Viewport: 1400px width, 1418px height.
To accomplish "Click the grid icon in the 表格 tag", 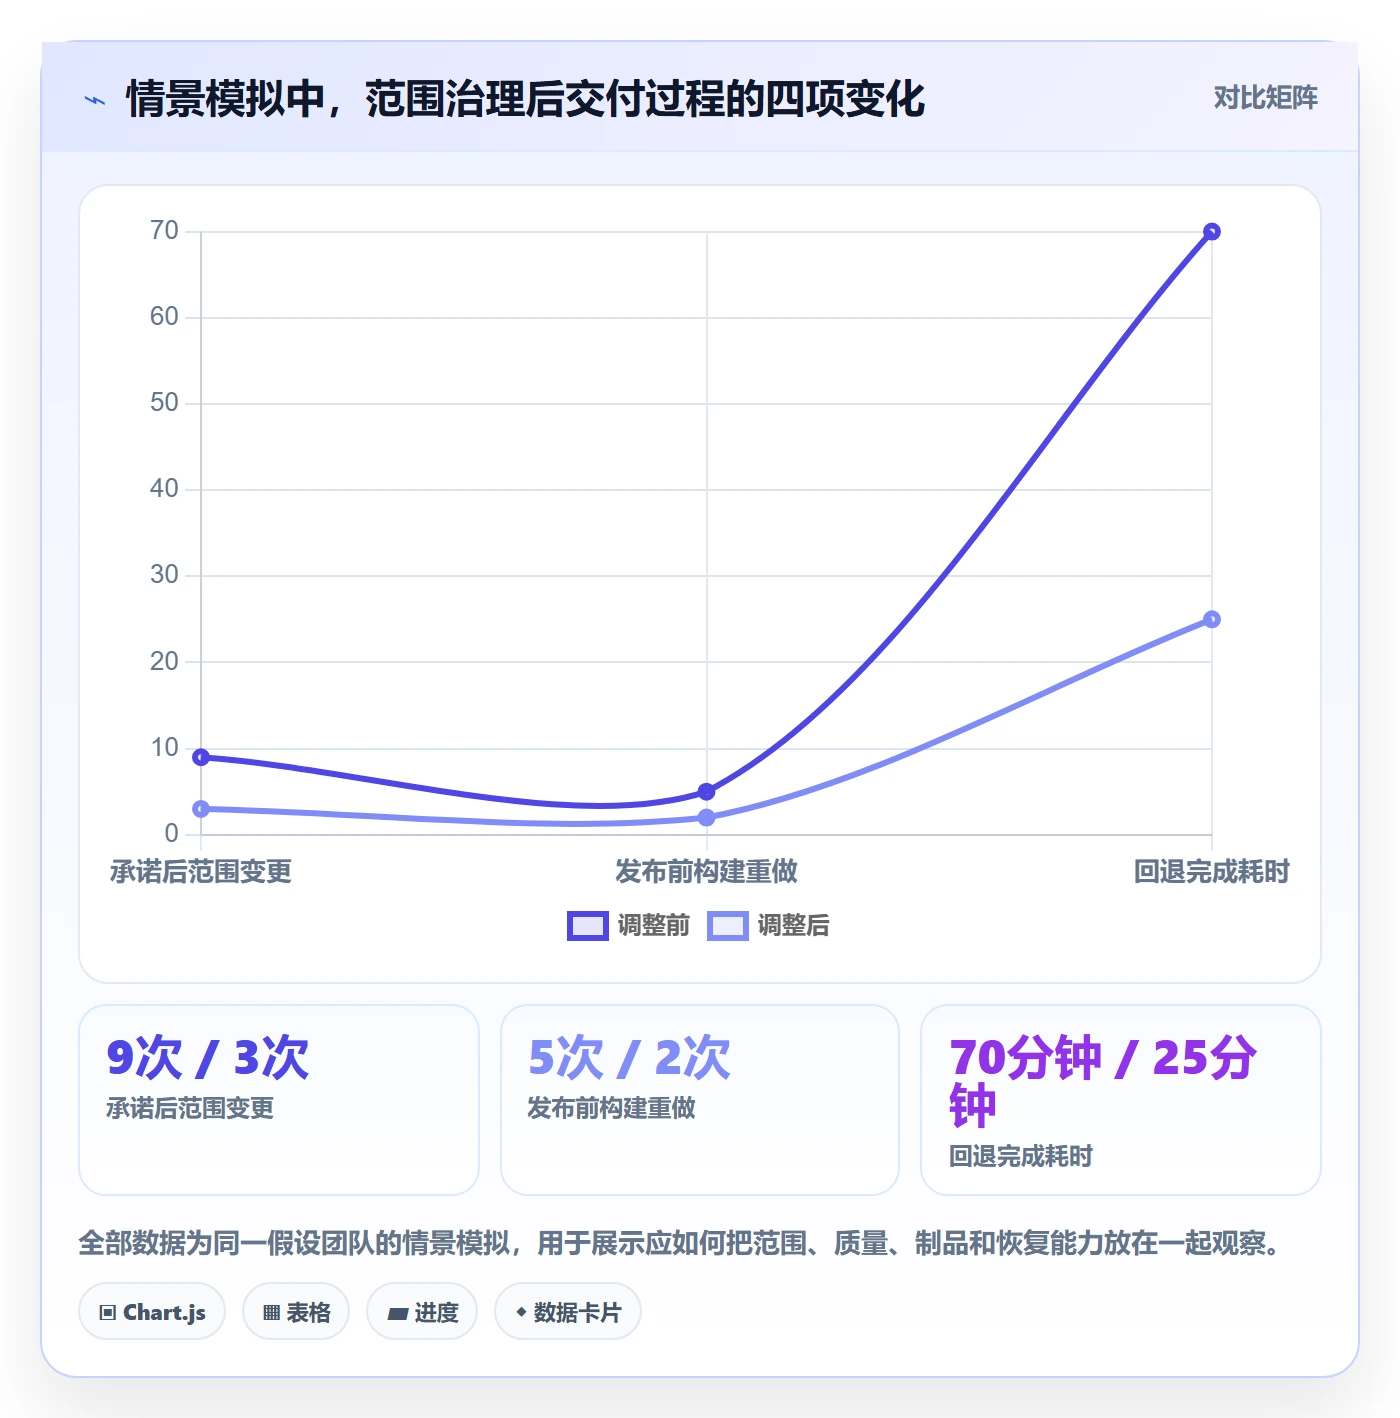I will [x=272, y=1313].
